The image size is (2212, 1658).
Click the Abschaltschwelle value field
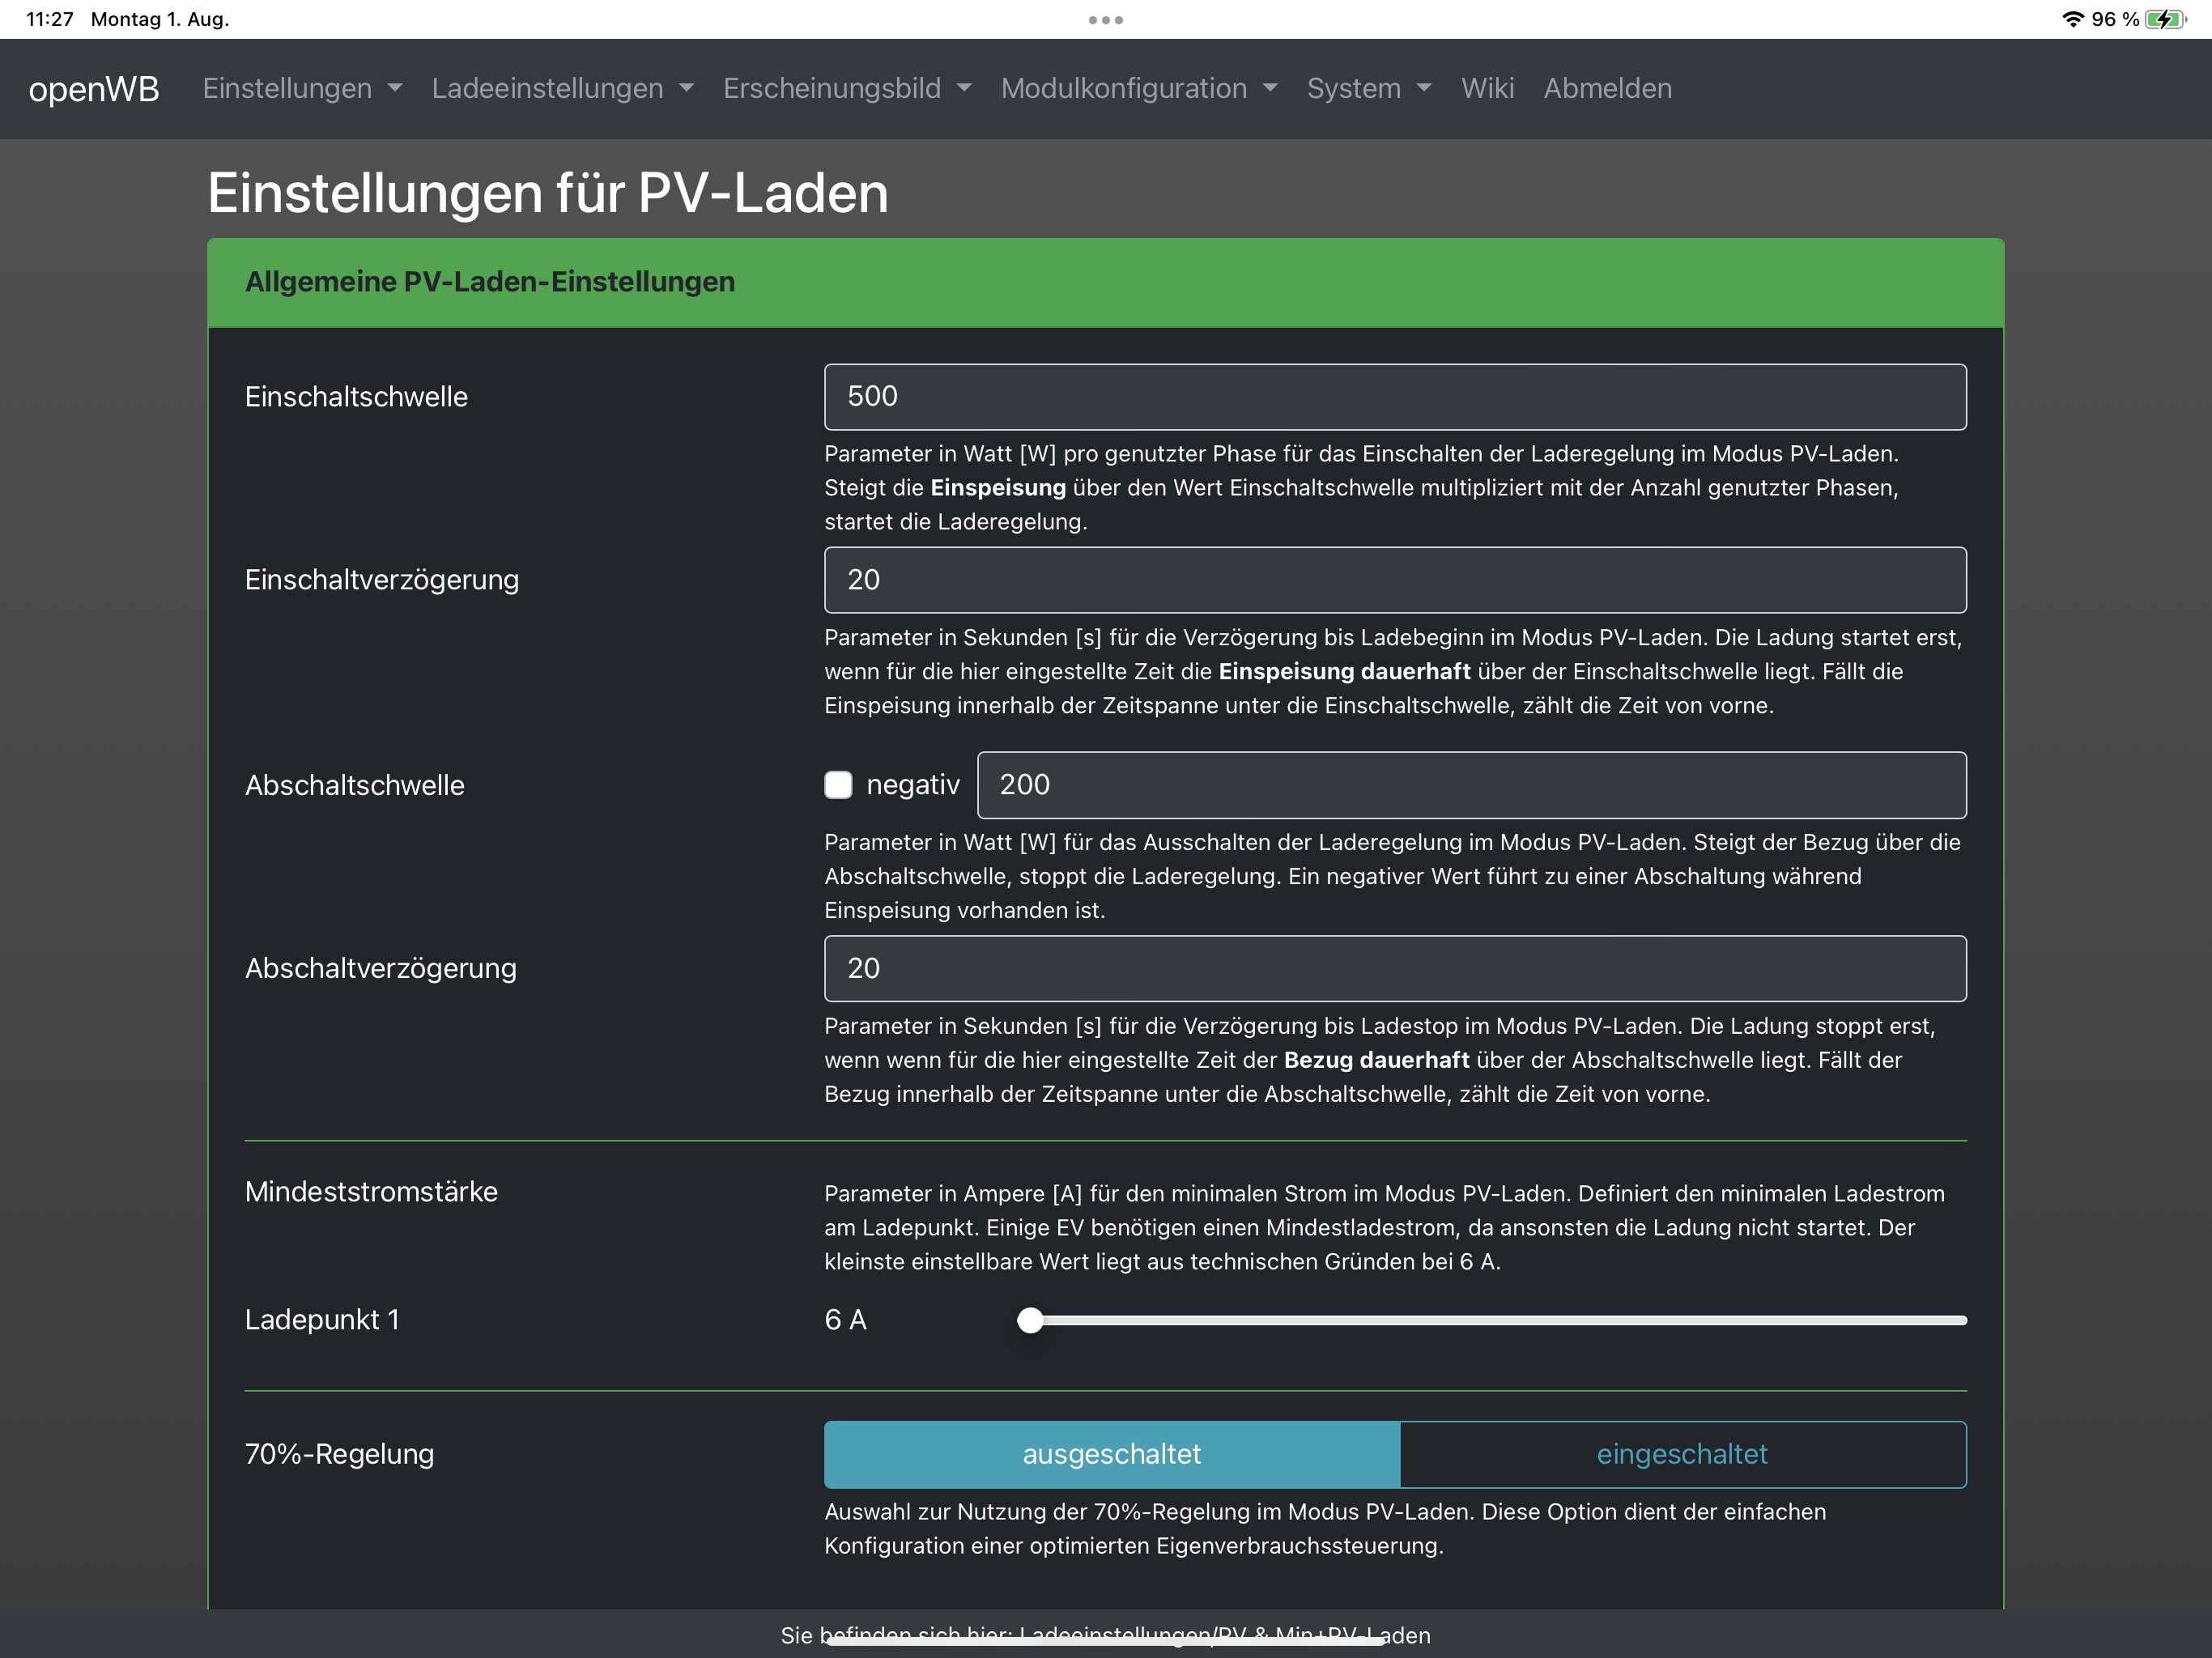pos(1470,785)
